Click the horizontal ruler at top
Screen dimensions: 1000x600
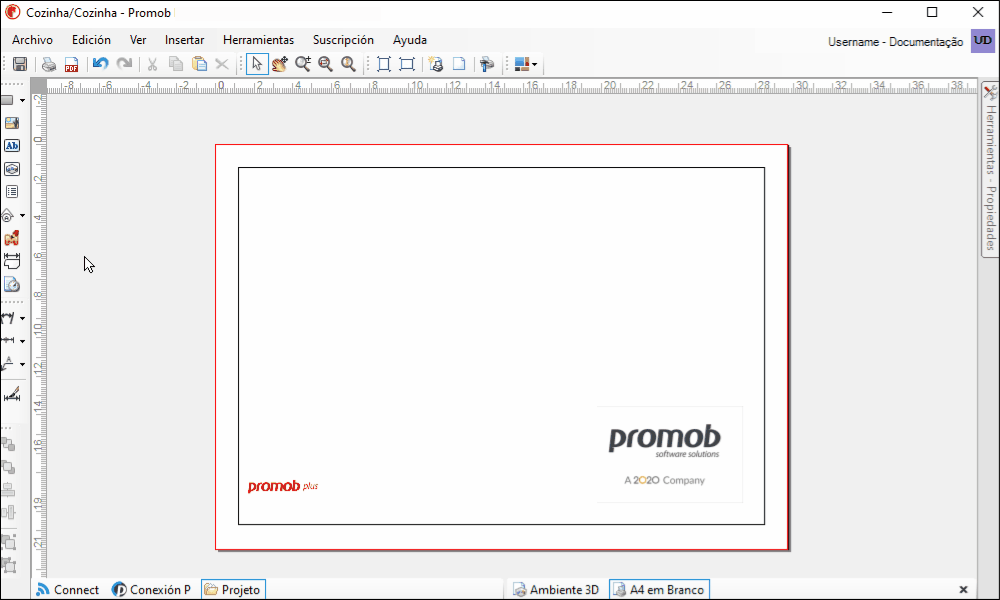click(x=512, y=86)
